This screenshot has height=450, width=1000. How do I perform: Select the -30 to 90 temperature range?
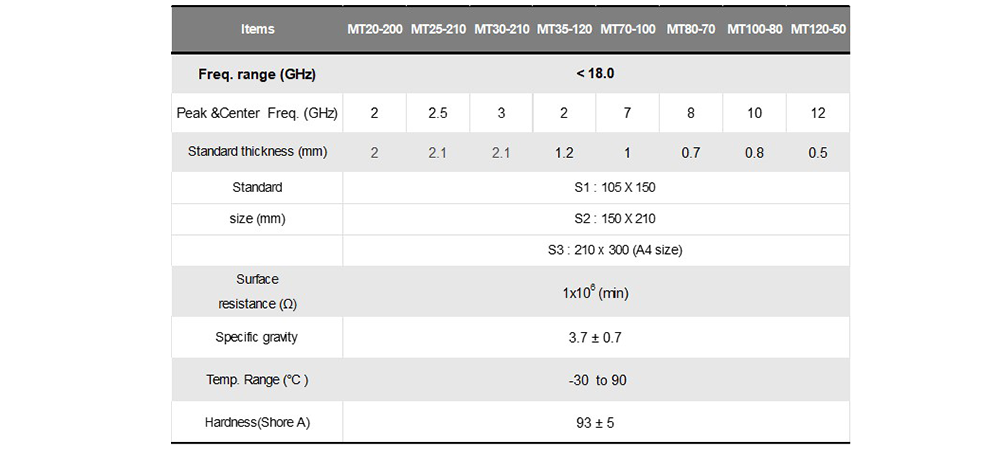595,380
